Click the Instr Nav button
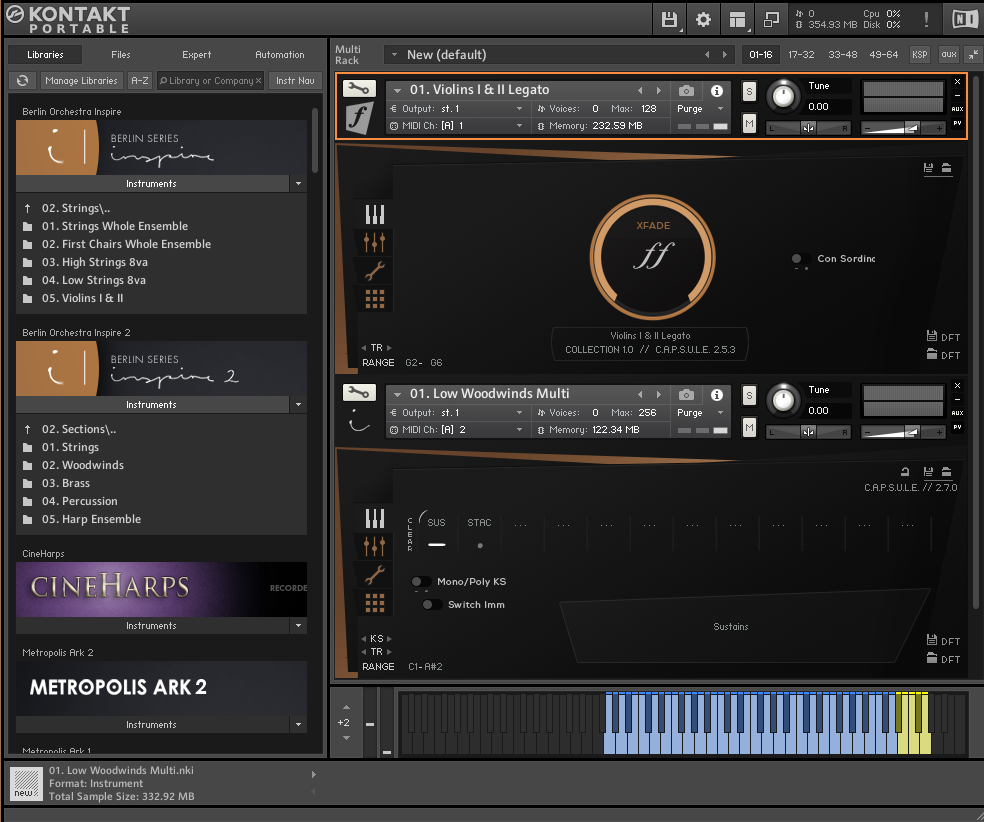The height and width of the screenshot is (822, 984). (x=295, y=80)
